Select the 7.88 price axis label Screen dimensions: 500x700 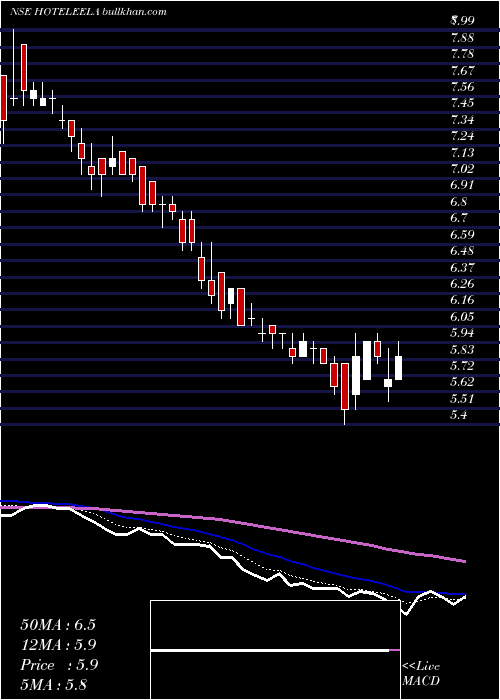(x=462, y=38)
